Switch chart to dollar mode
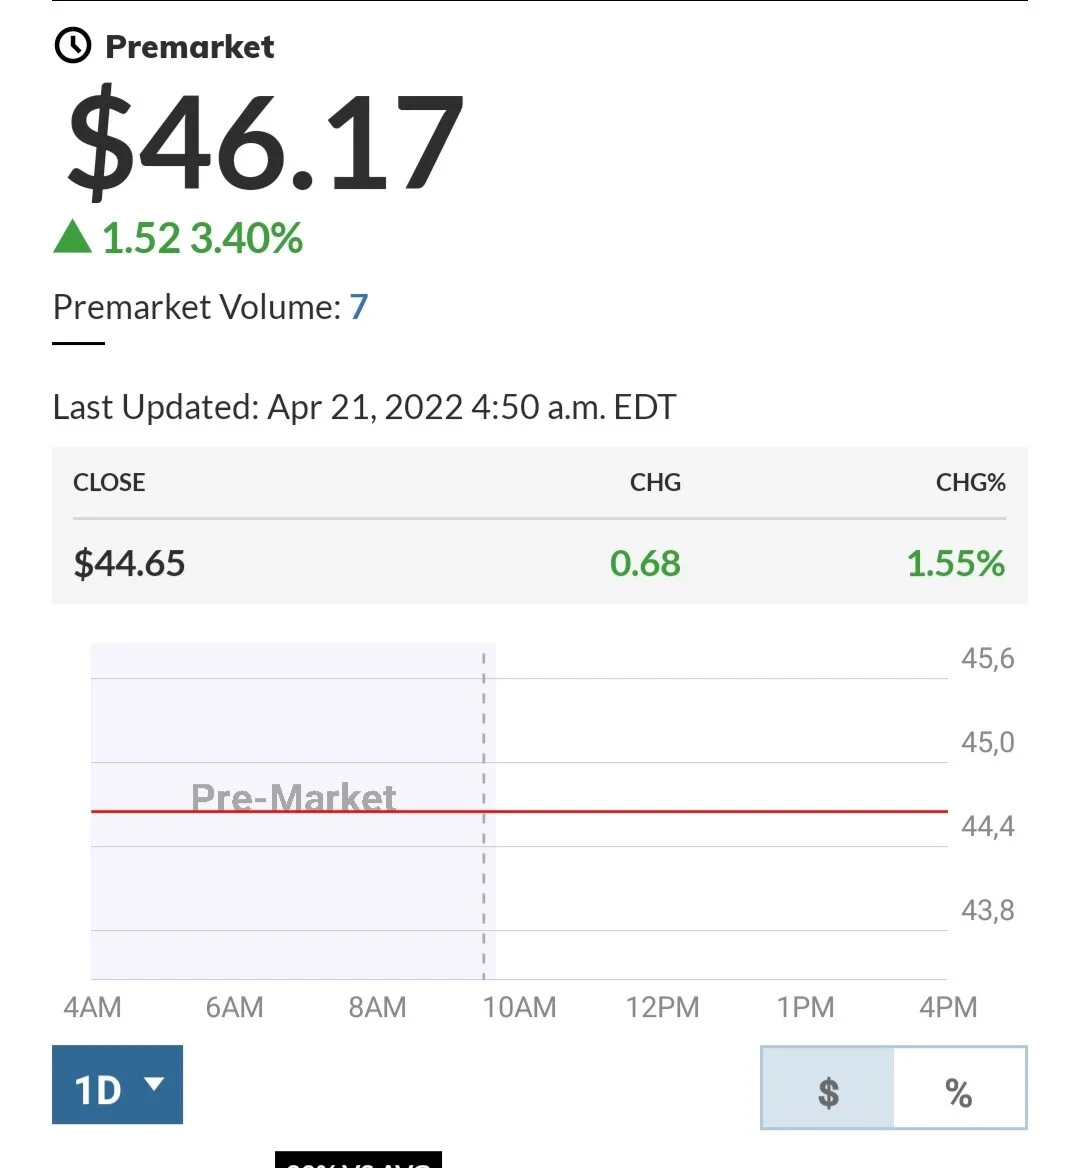The image size is (1080, 1168). pos(828,1088)
